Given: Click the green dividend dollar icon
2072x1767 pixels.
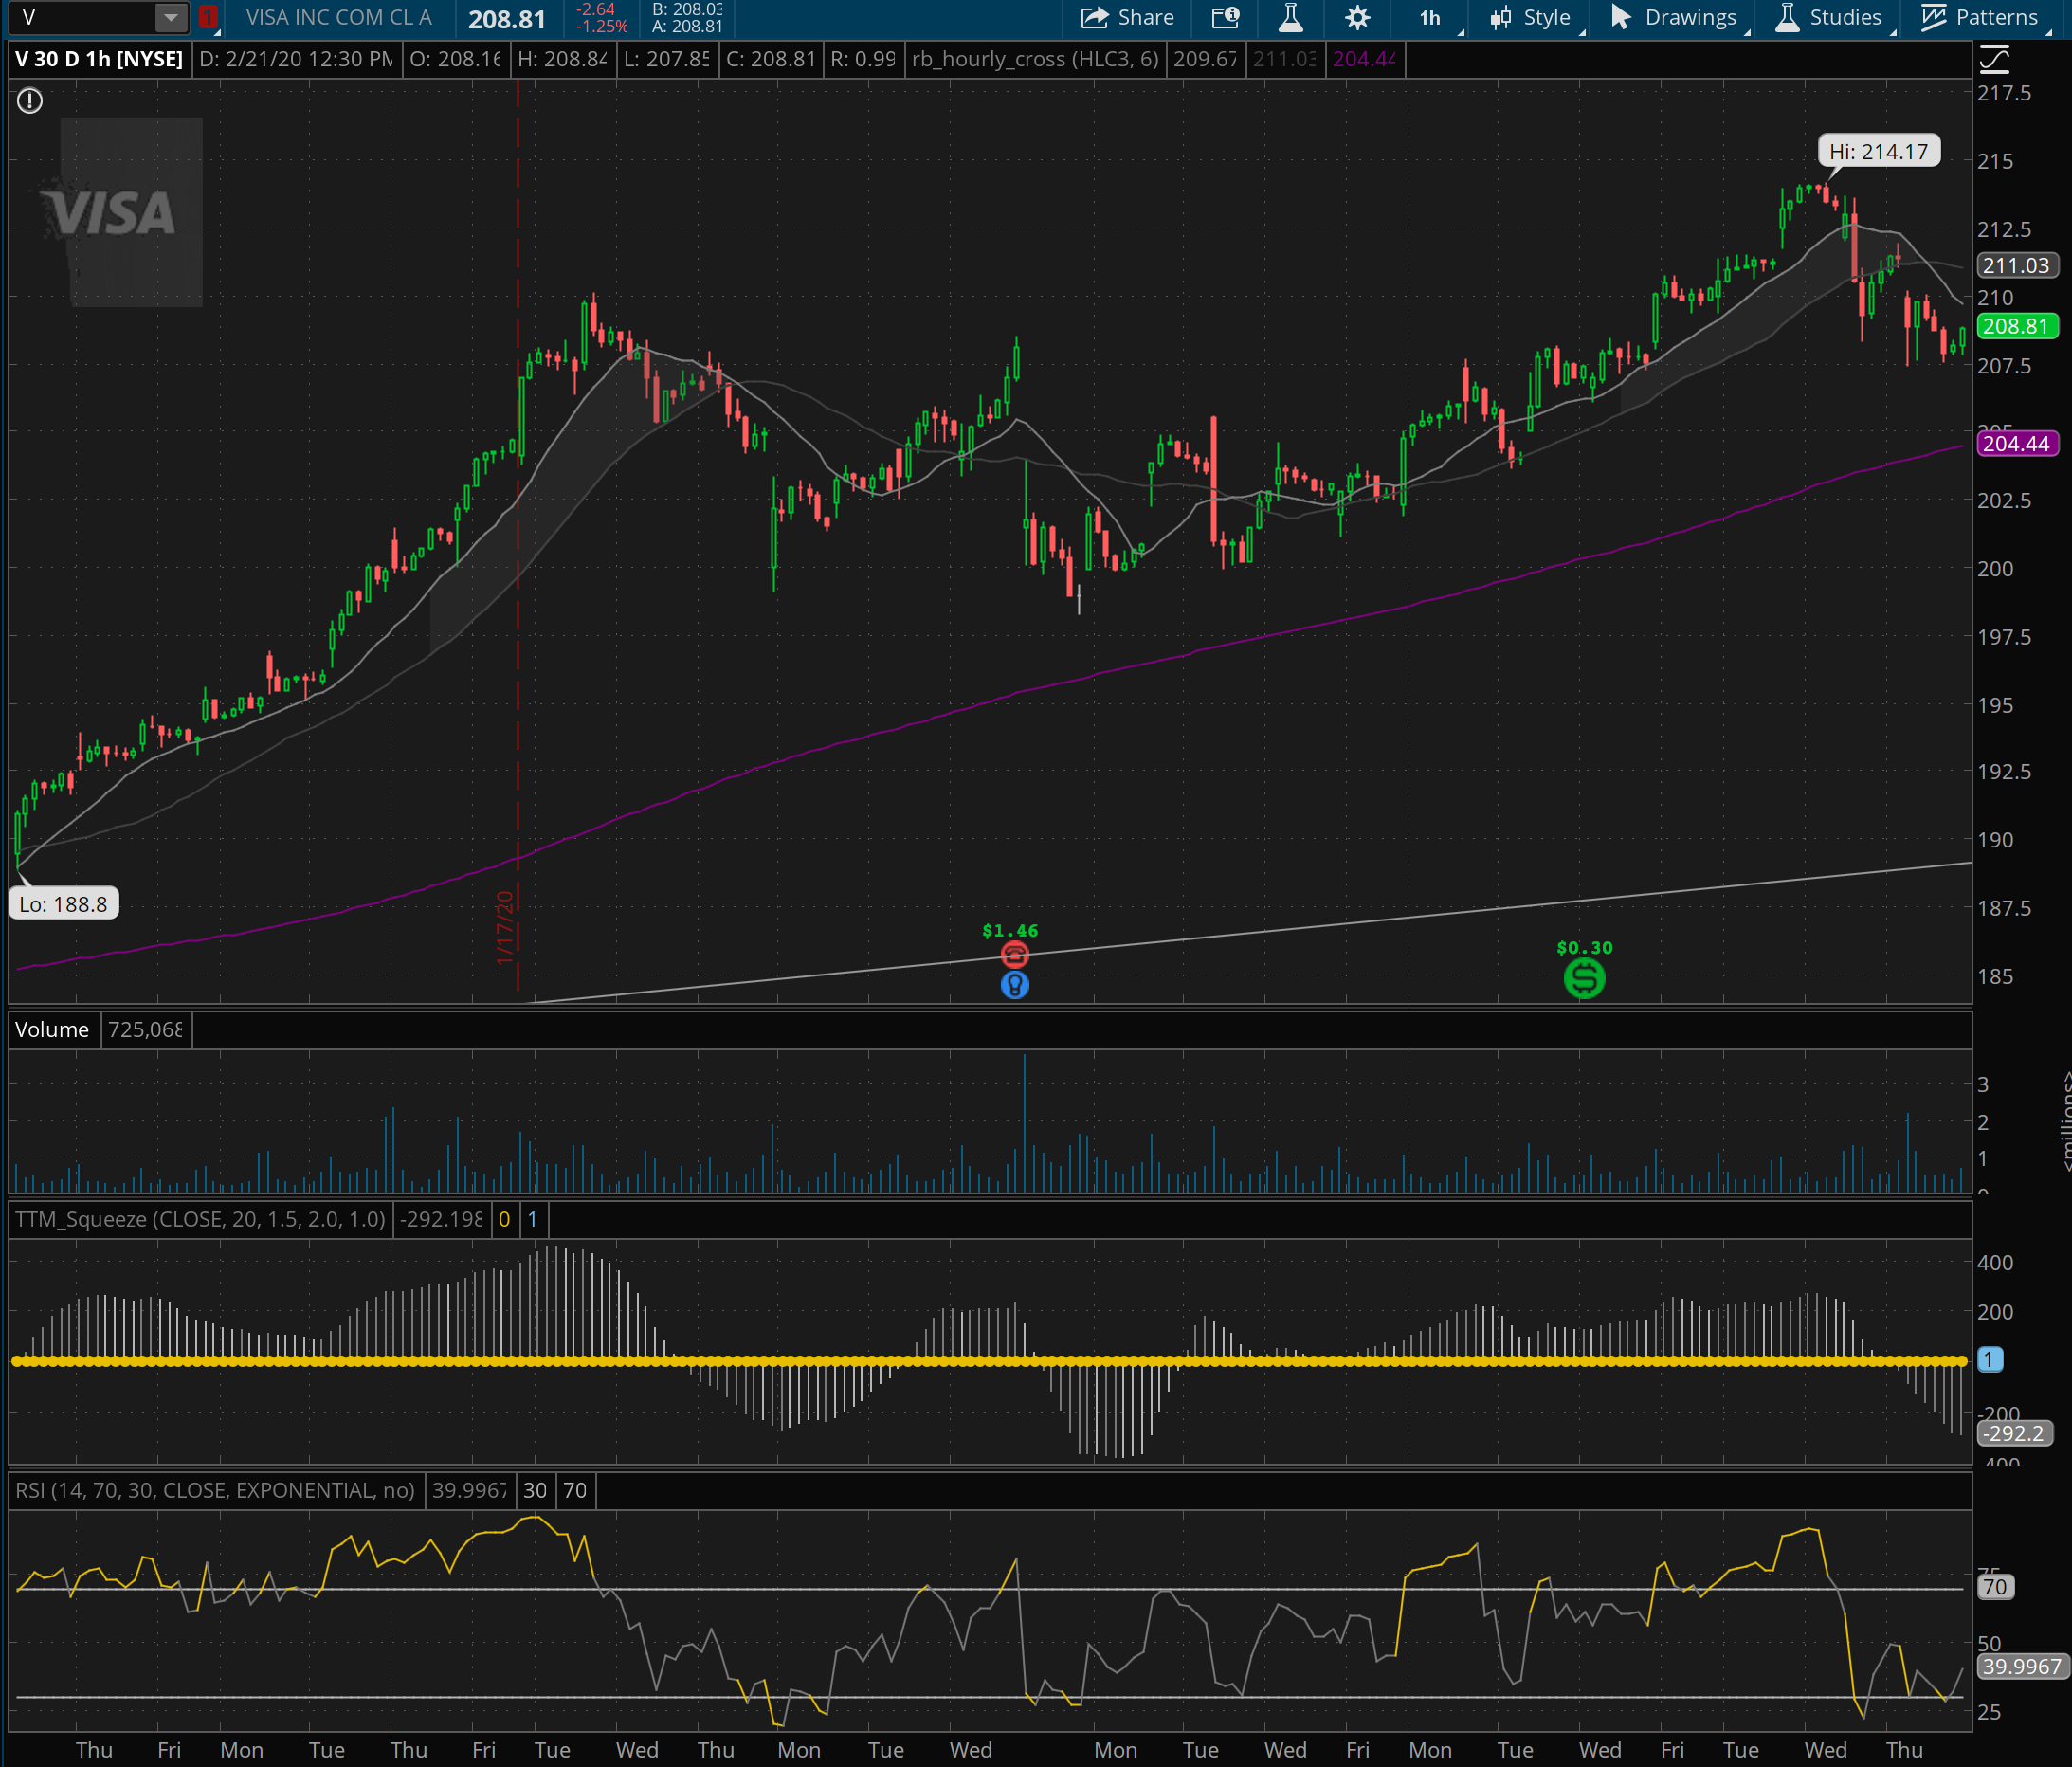Looking at the screenshot, I should [1584, 978].
